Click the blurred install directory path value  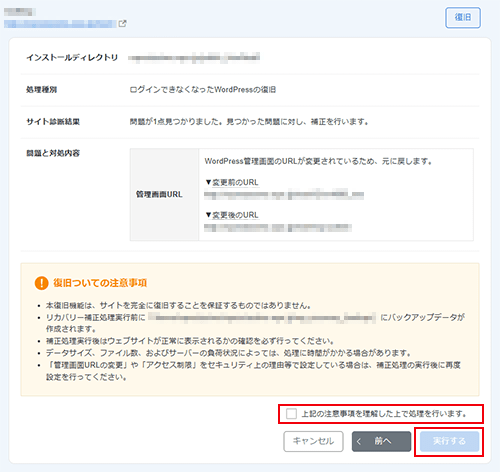click(x=194, y=58)
